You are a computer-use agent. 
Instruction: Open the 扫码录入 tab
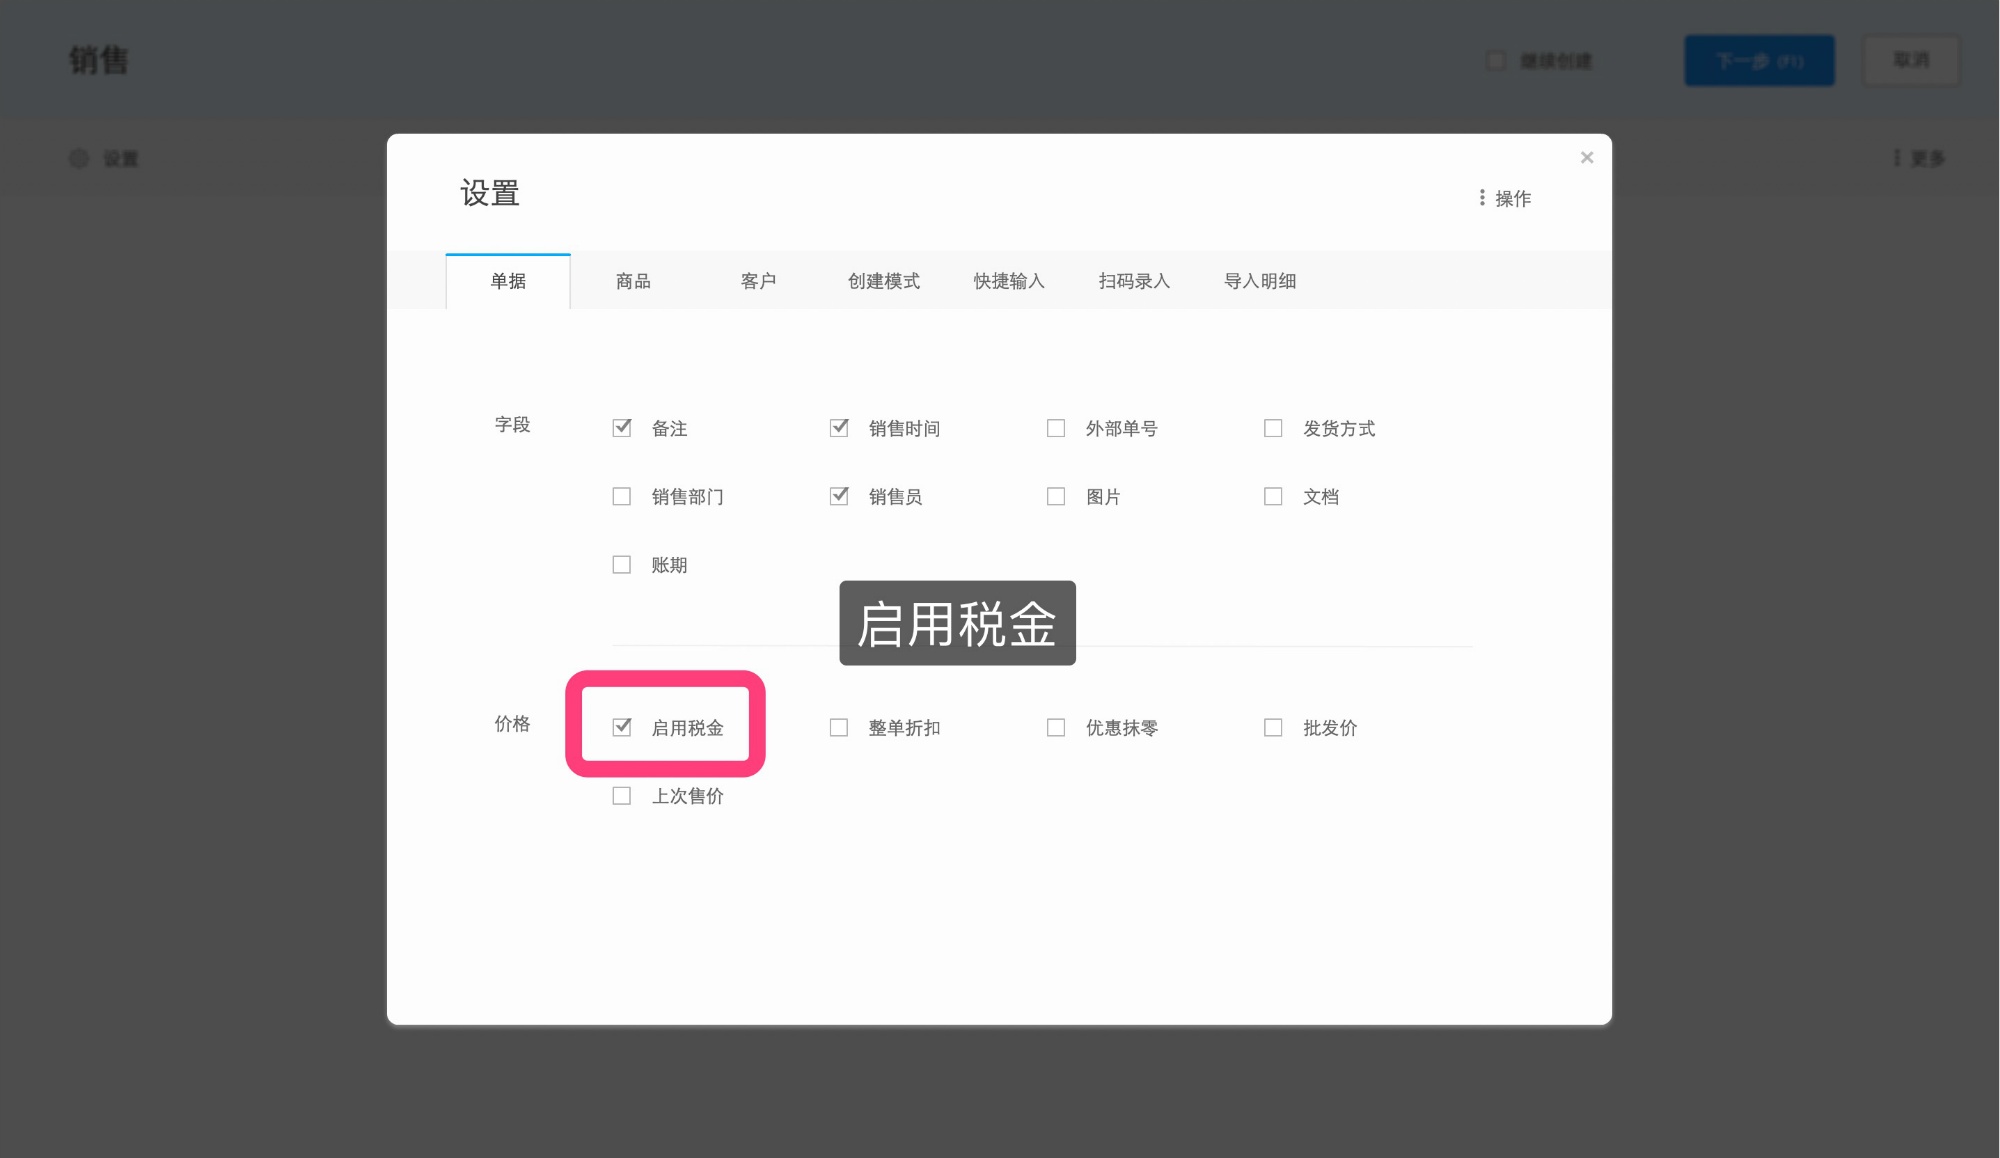pyautogui.click(x=1134, y=281)
